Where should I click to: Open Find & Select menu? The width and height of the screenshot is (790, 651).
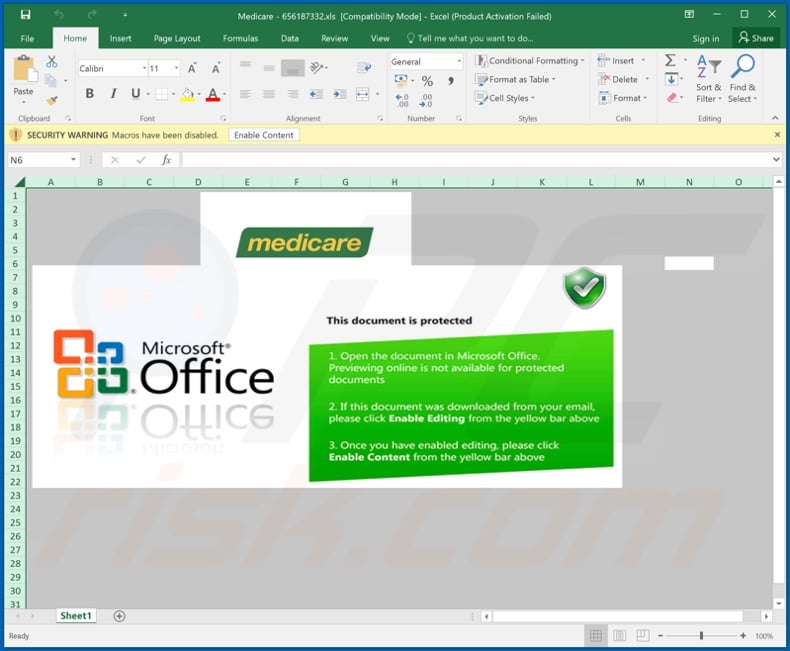[x=743, y=79]
